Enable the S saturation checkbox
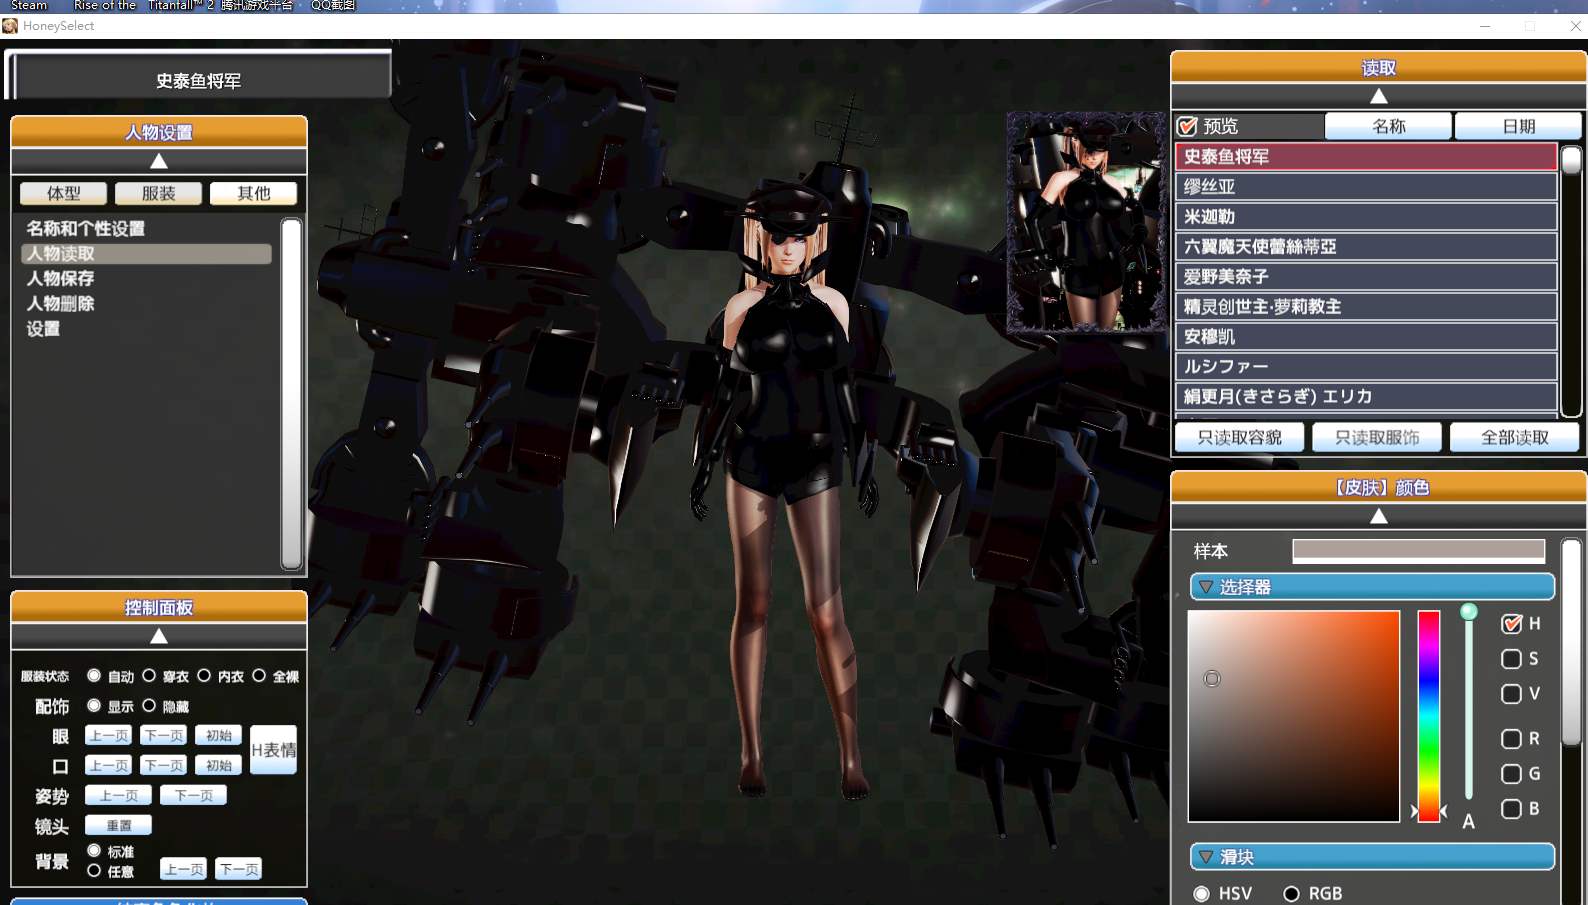 [1511, 659]
